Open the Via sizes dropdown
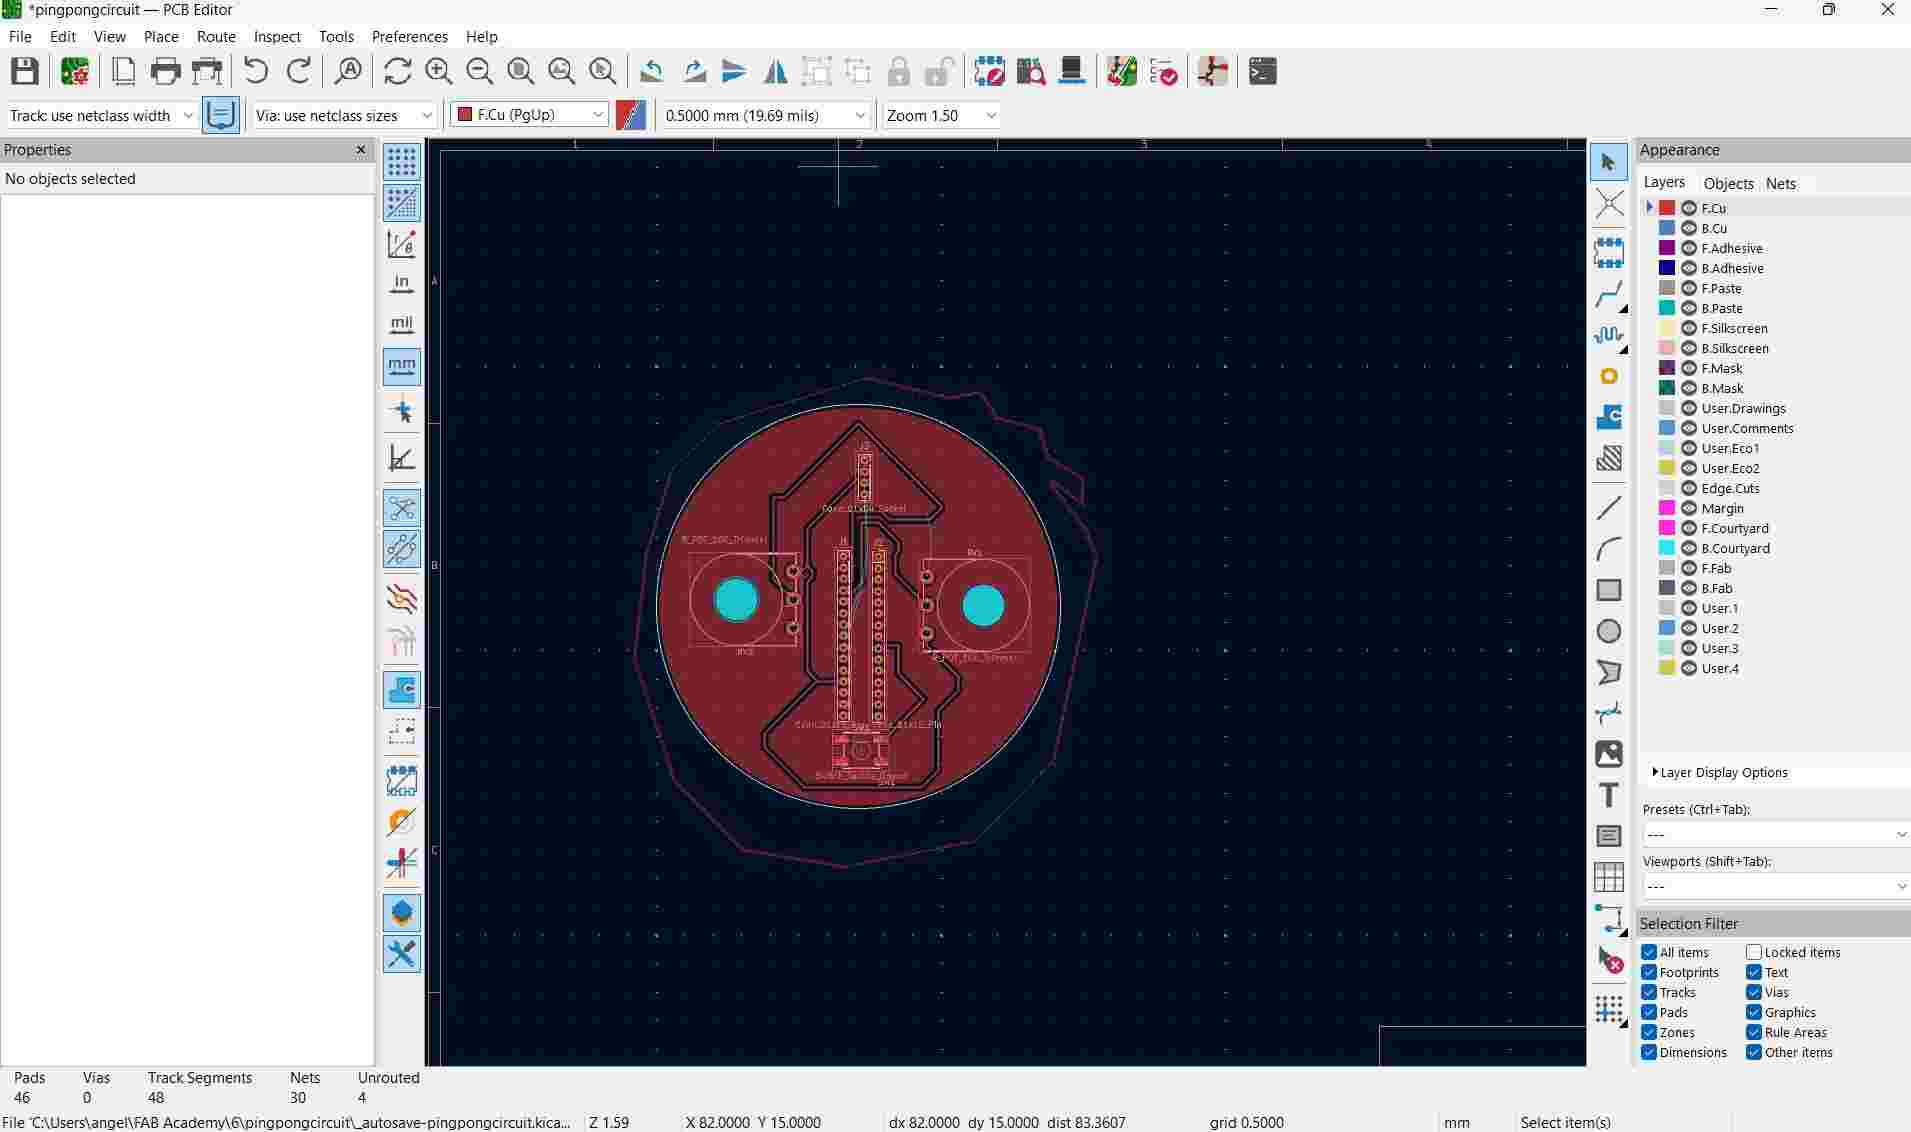Viewport: 1911px width, 1132px height. 428,115
